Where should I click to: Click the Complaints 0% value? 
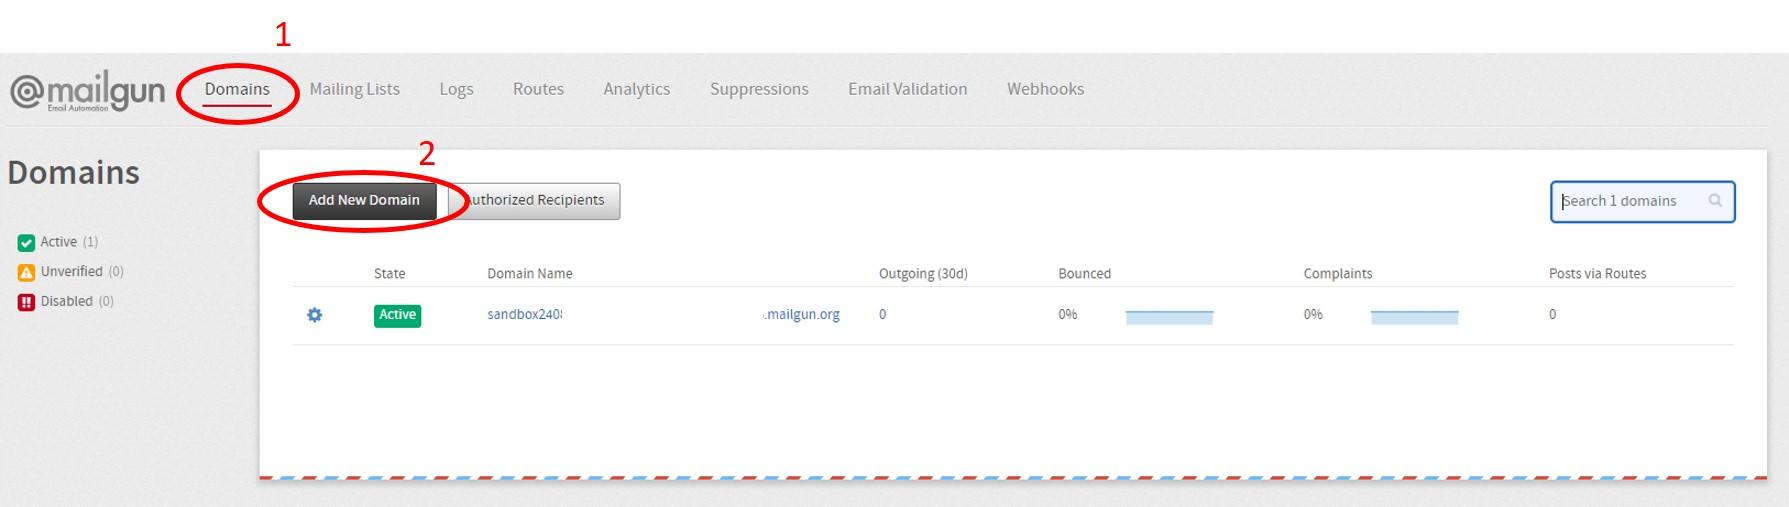point(1312,314)
